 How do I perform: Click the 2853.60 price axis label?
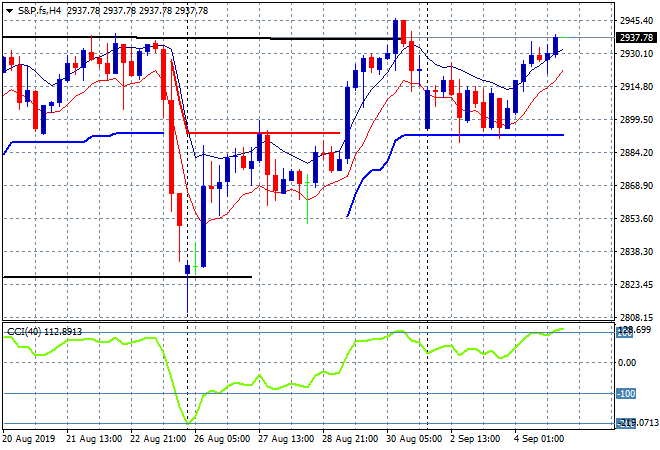click(x=636, y=218)
